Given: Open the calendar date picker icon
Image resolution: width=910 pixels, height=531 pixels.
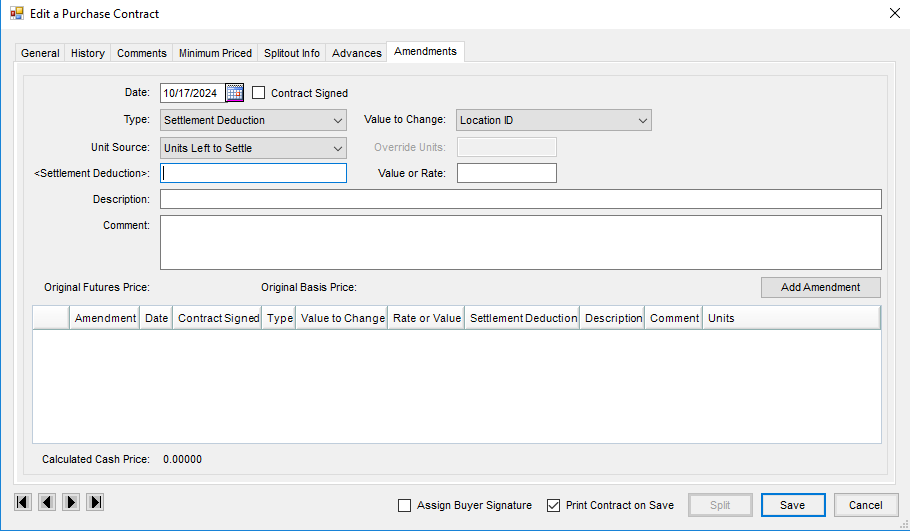Looking at the screenshot, I should pos(234,93).
